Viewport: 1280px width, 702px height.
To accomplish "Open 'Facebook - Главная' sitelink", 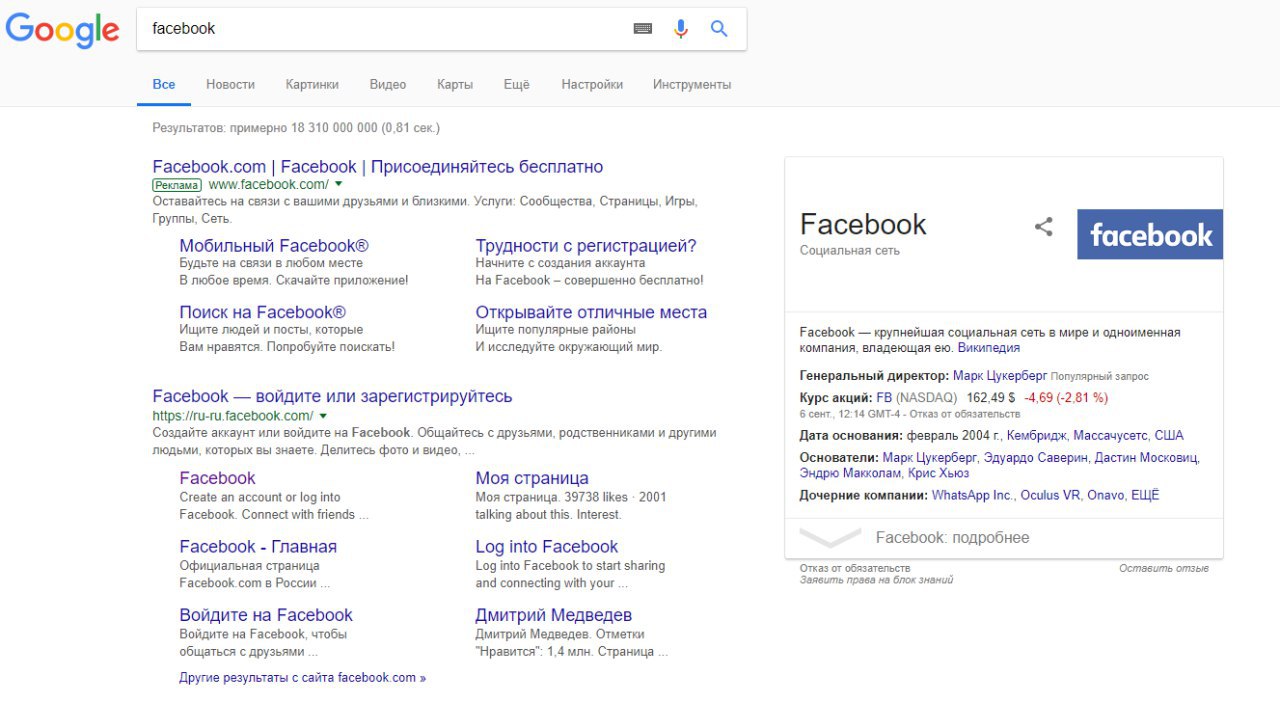I will click(x=258, y=547).
